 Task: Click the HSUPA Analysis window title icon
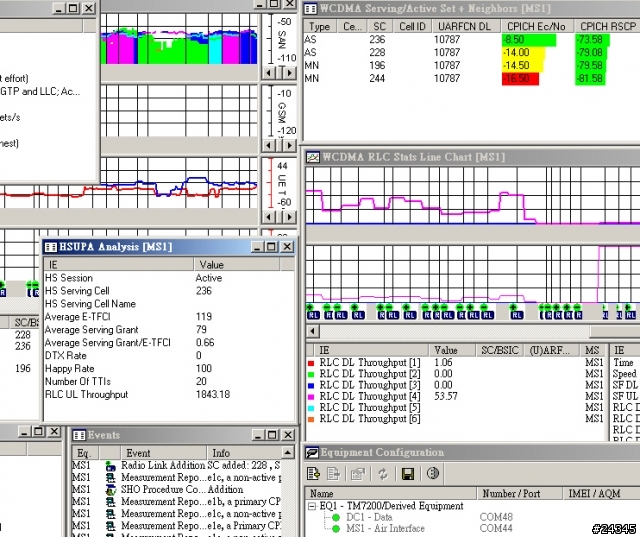49,246
